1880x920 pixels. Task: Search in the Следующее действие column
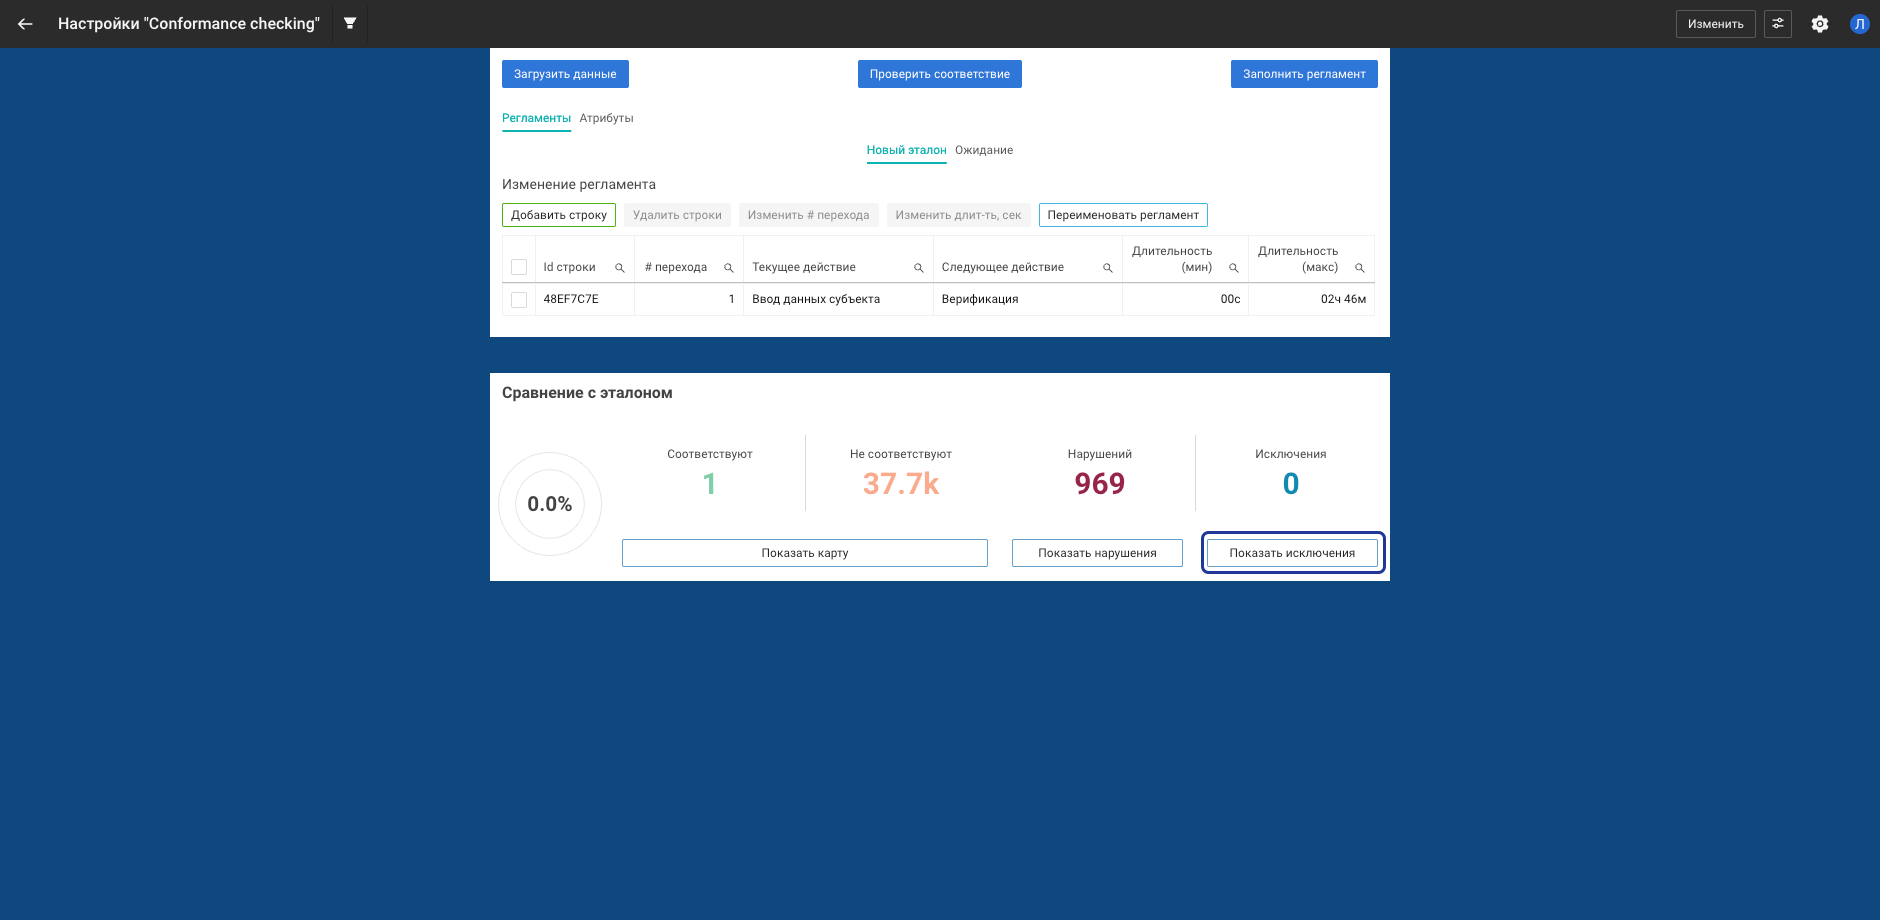(x=1108, y=268)
